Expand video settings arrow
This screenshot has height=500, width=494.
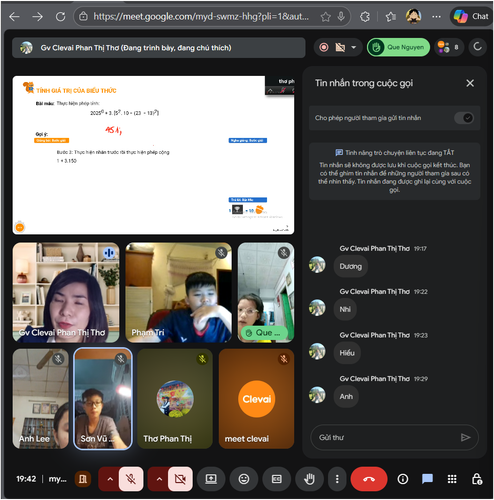tap(159, 479)
